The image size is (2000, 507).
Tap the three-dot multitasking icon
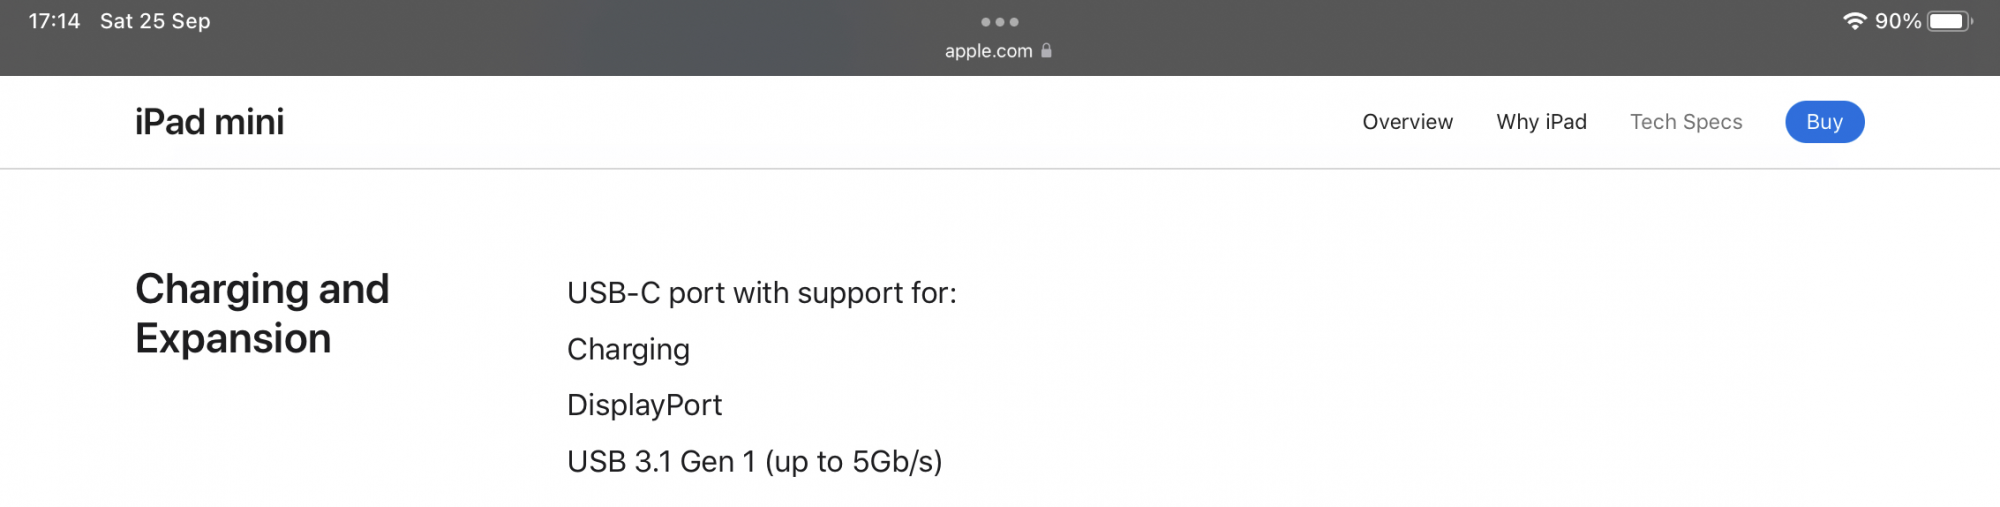(999, 22)
